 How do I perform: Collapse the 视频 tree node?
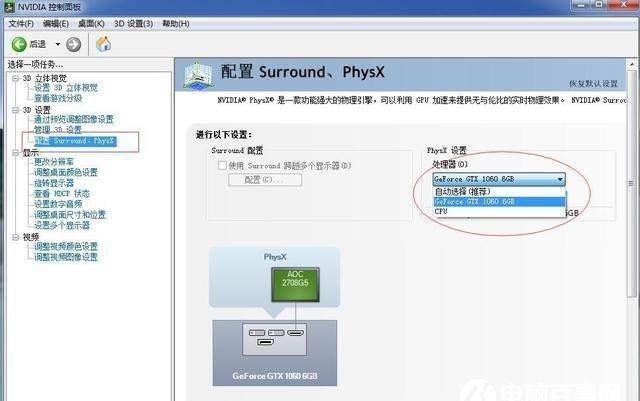[x=16, y=237]
